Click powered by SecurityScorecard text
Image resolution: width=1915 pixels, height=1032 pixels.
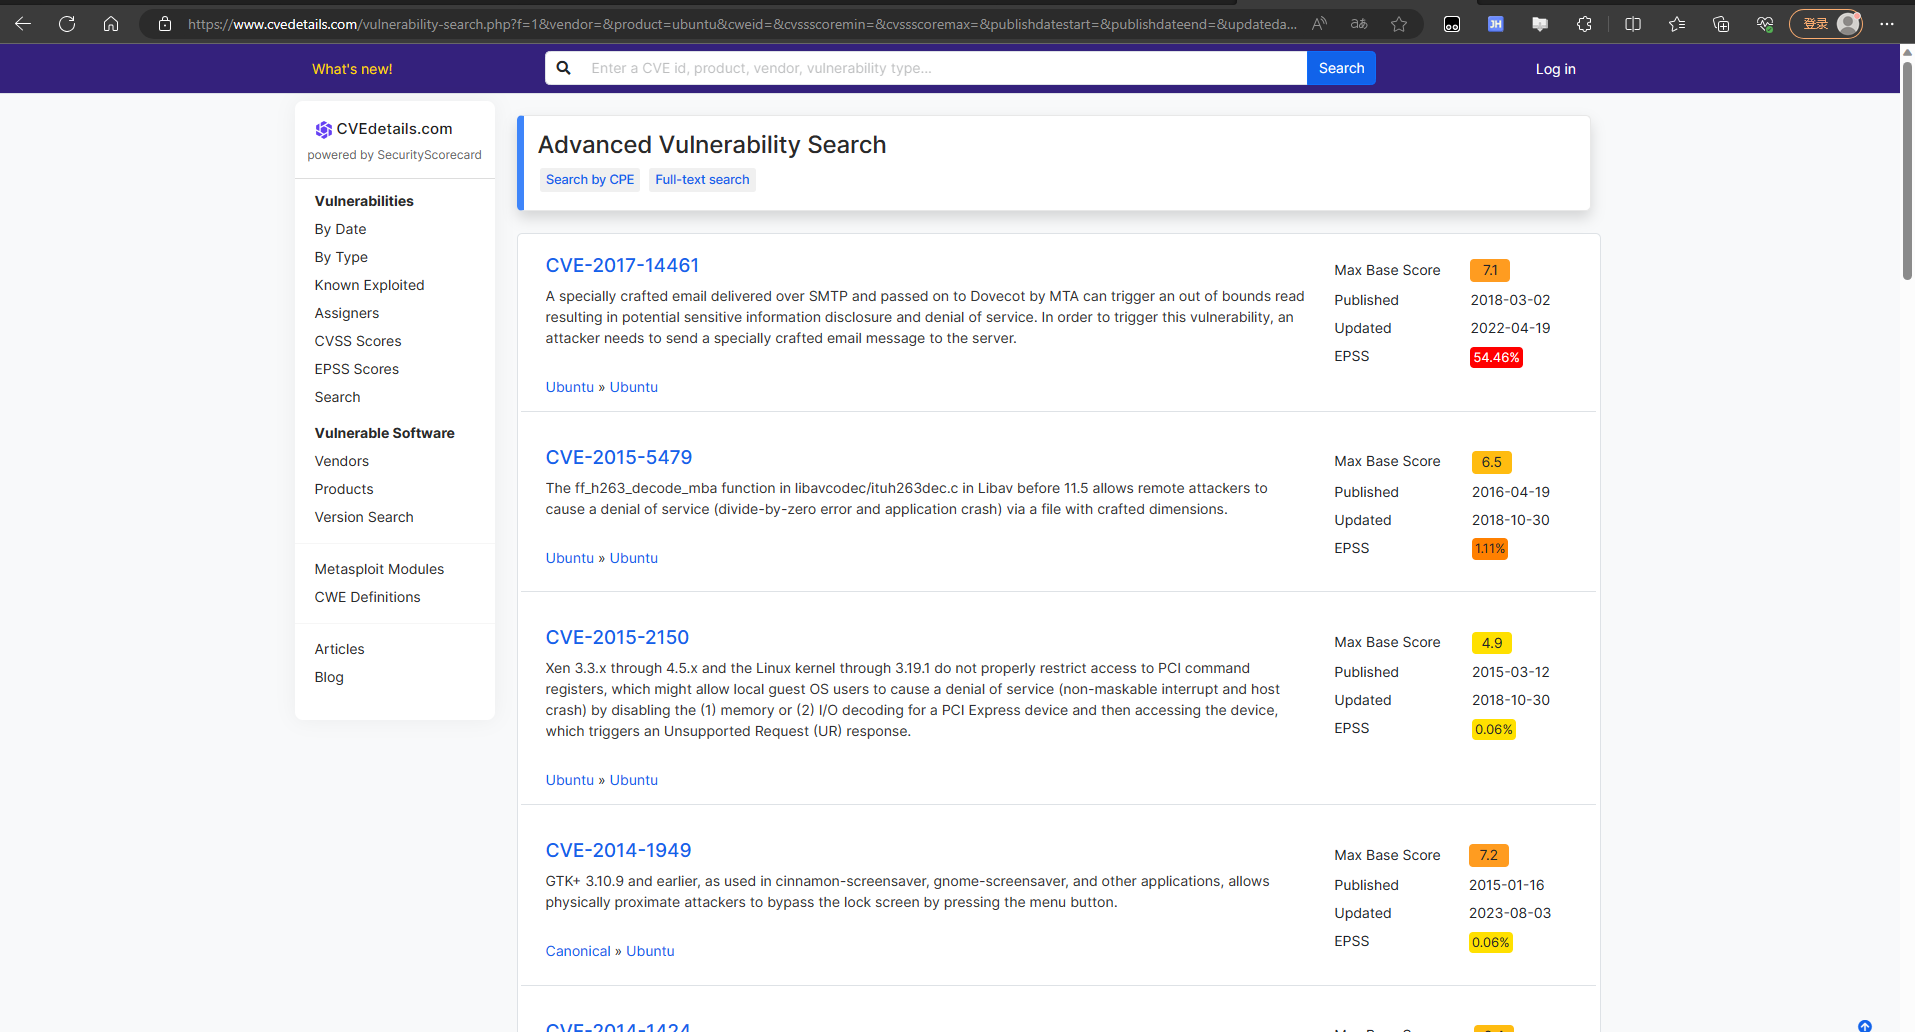394,155
